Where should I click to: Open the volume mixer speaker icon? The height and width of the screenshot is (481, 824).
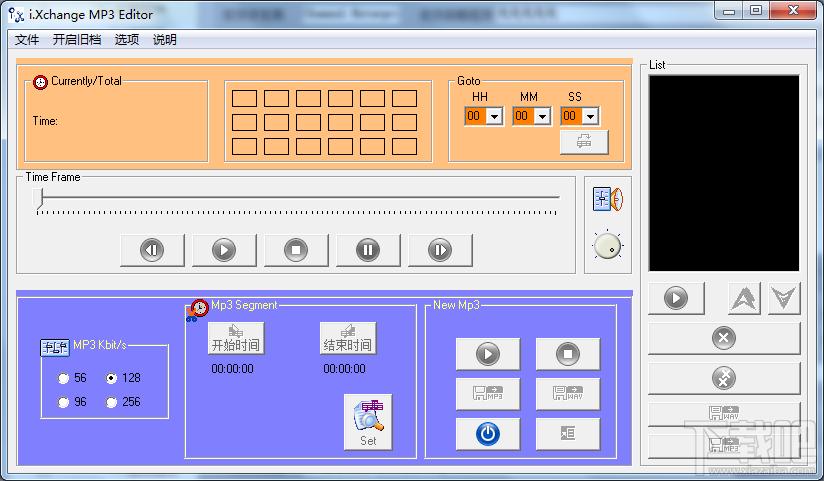click(608, 199)
